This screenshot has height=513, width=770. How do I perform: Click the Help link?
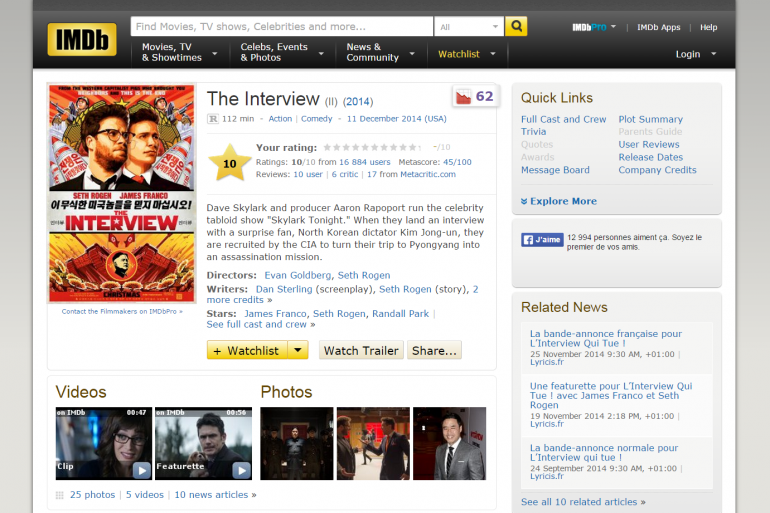(x=708, y=27)
